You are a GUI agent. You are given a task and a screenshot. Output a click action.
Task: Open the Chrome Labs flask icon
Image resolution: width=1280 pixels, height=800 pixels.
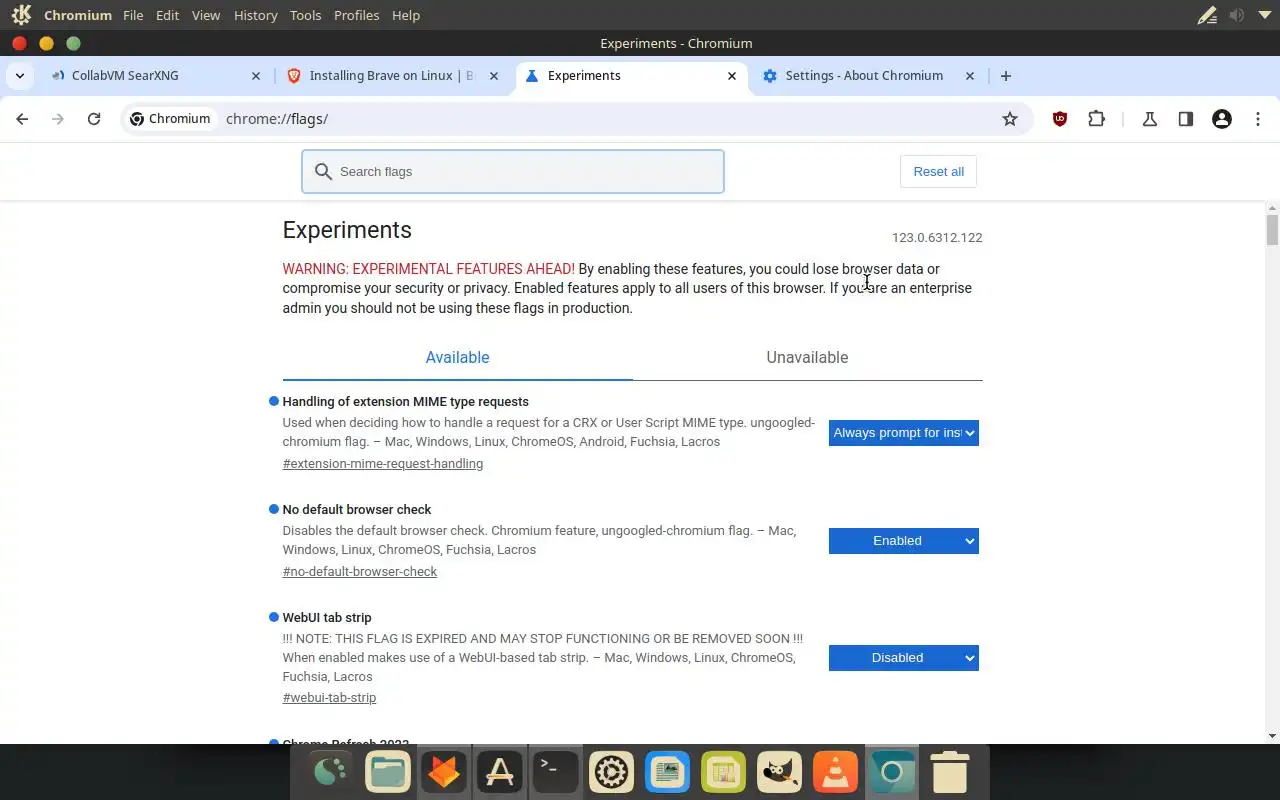1149,119
